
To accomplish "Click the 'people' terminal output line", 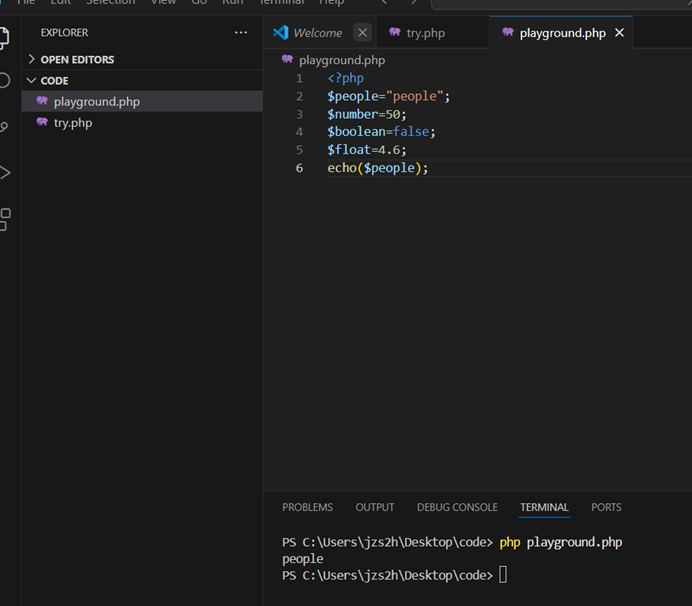I will point(303,559).
